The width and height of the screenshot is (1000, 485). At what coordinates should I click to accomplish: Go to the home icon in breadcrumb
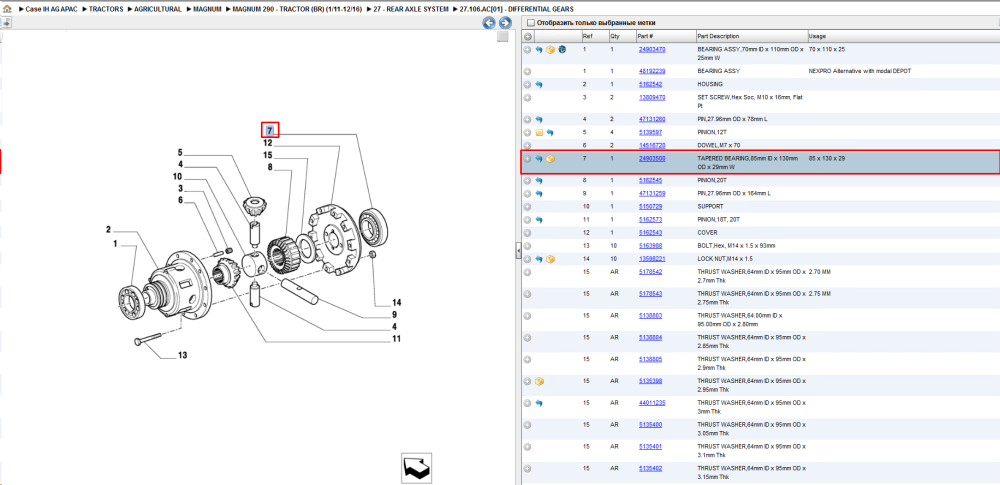(7, 9)
